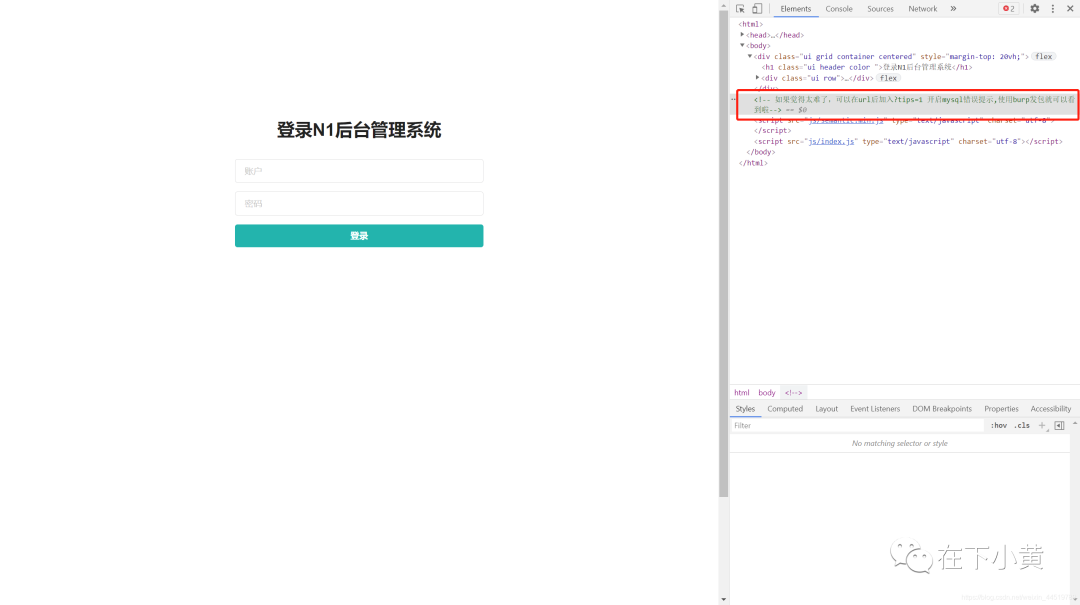Select the closing body tag line
1080x605 pixels.
760,152
